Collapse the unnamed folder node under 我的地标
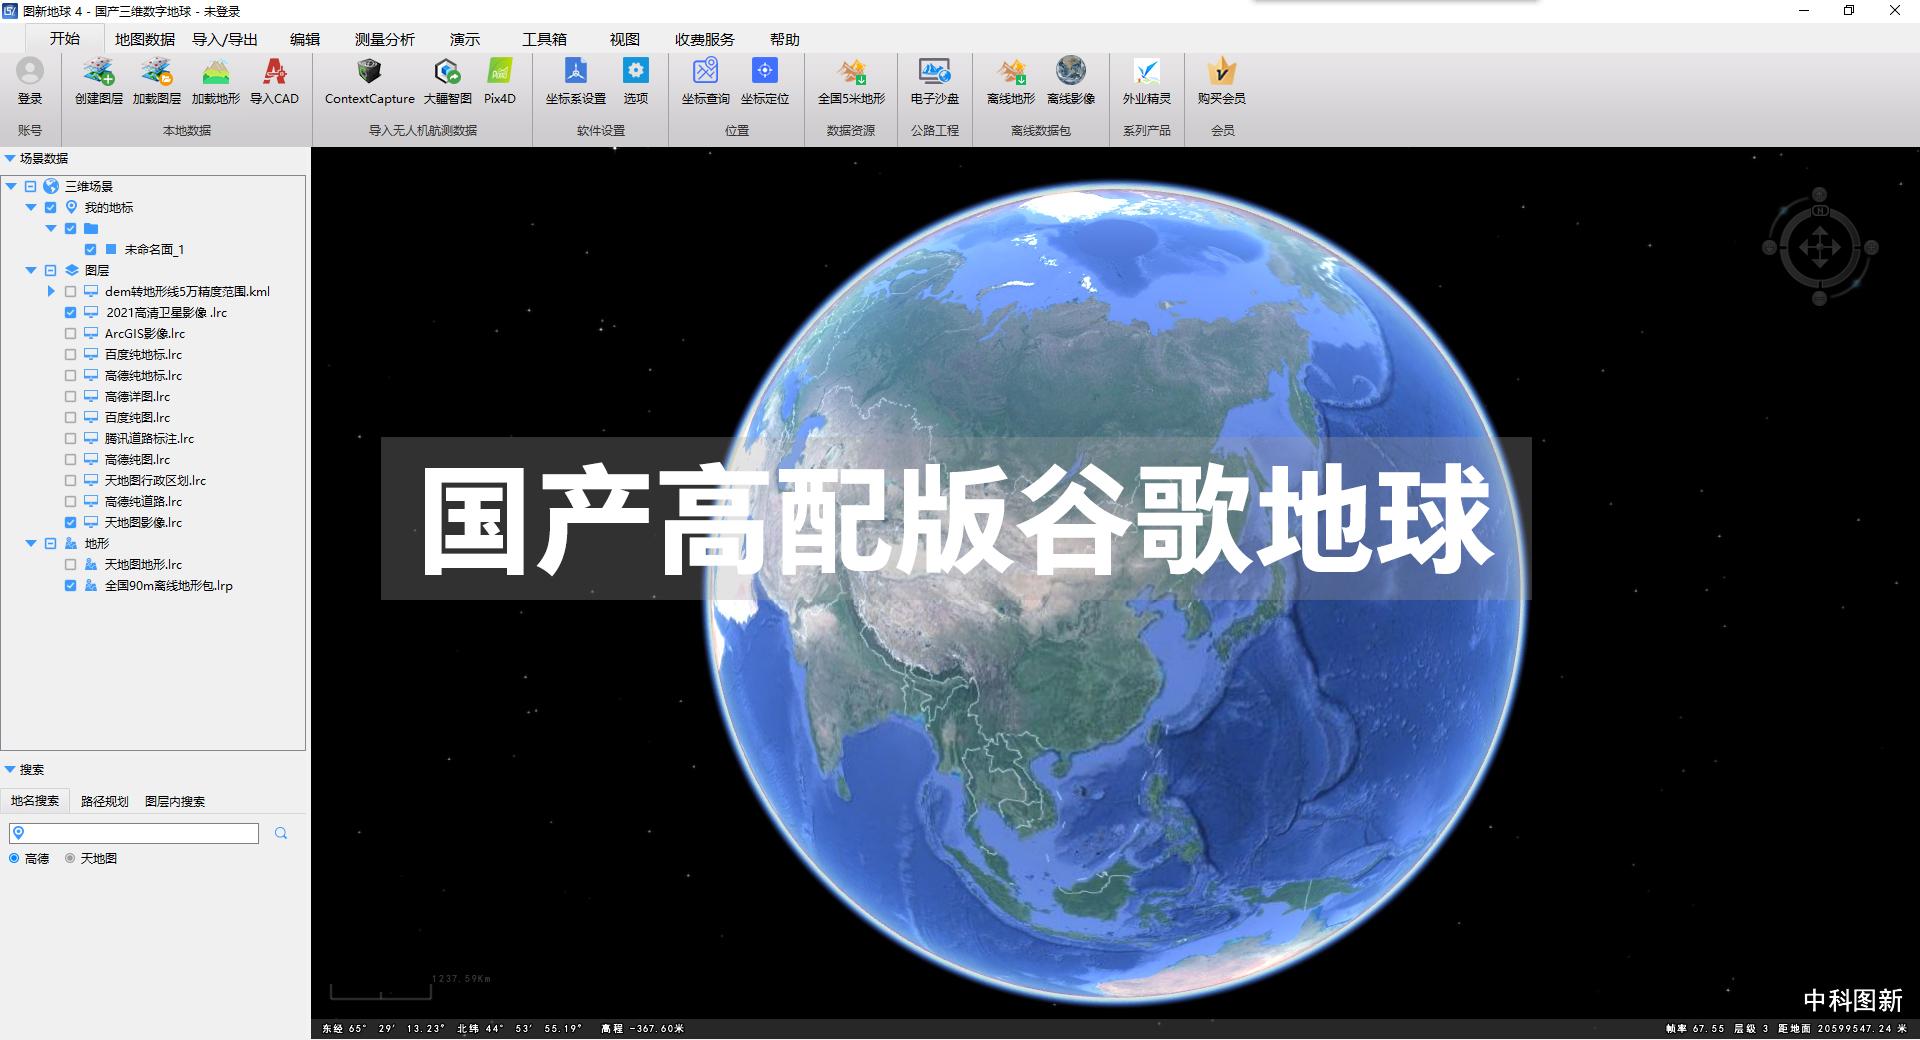The image size is (1920, 1040). (x=51, y=228)
